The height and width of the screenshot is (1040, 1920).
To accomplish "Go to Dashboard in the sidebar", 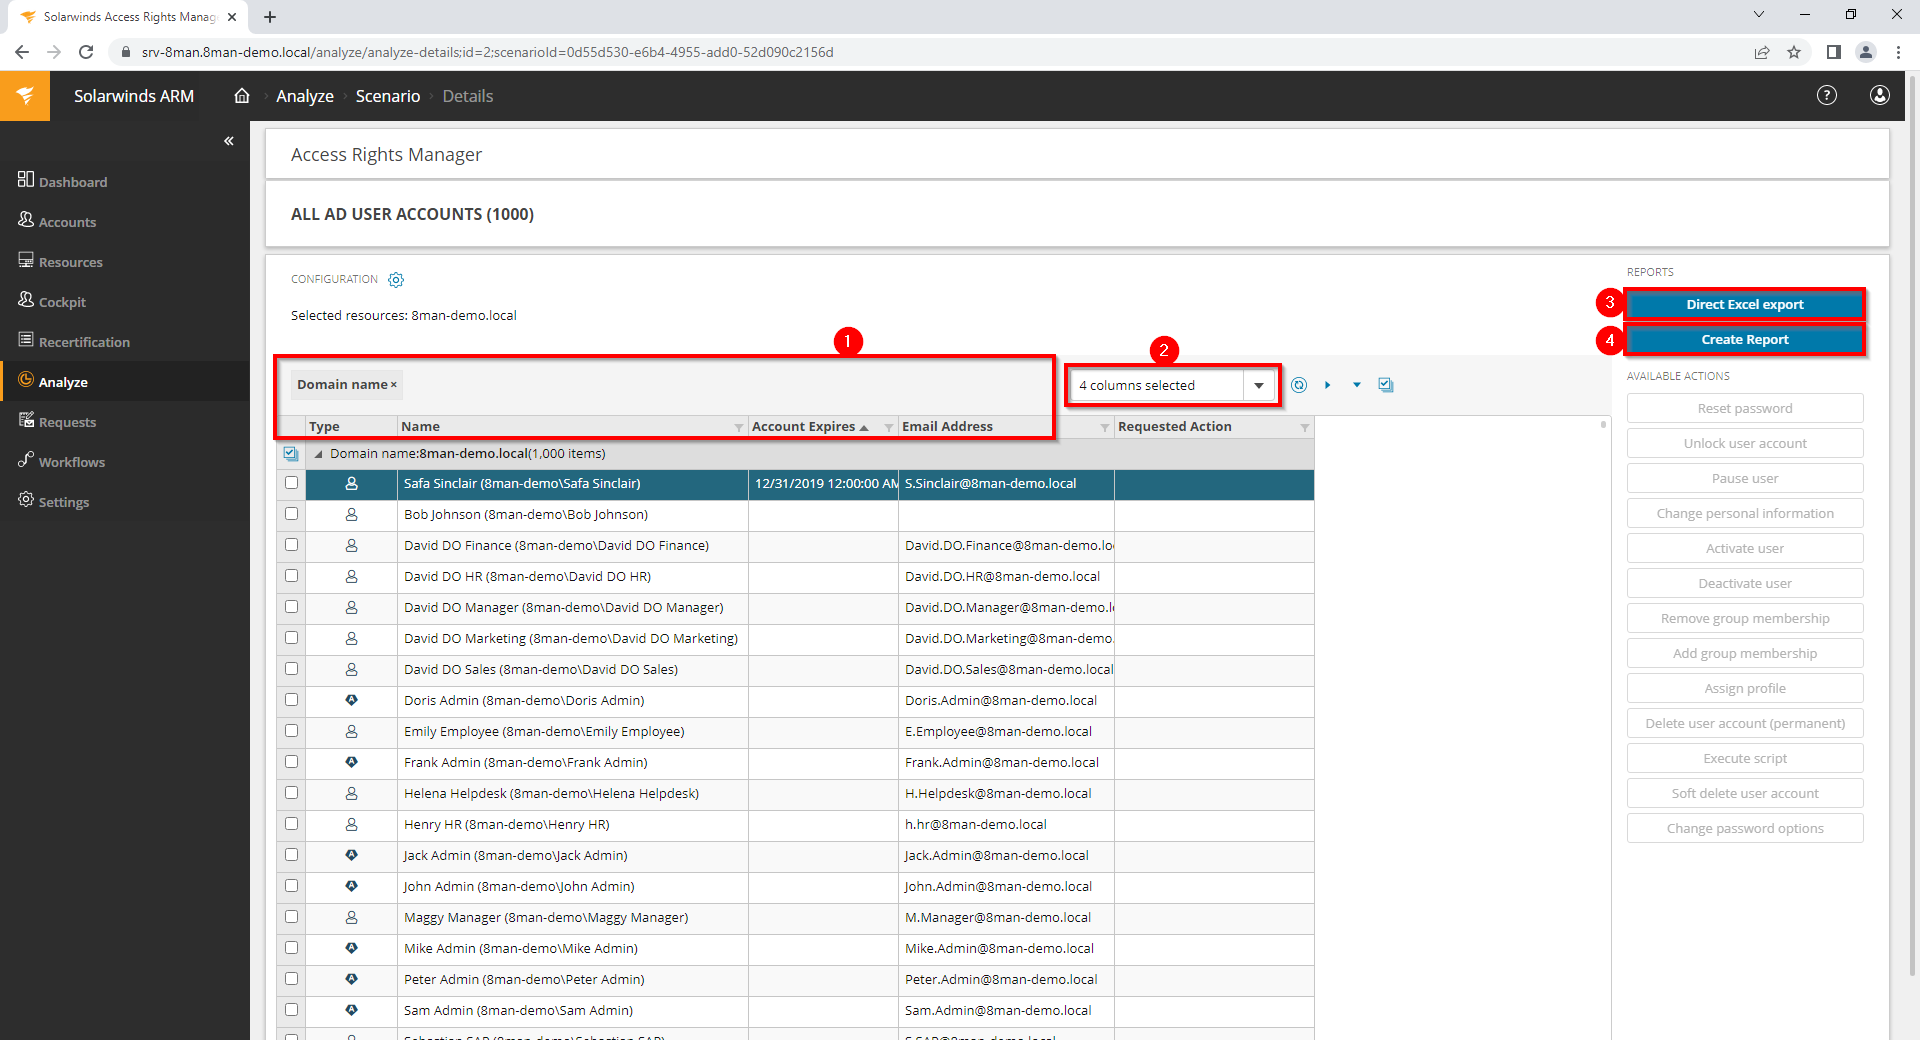I will click(72, 182).
